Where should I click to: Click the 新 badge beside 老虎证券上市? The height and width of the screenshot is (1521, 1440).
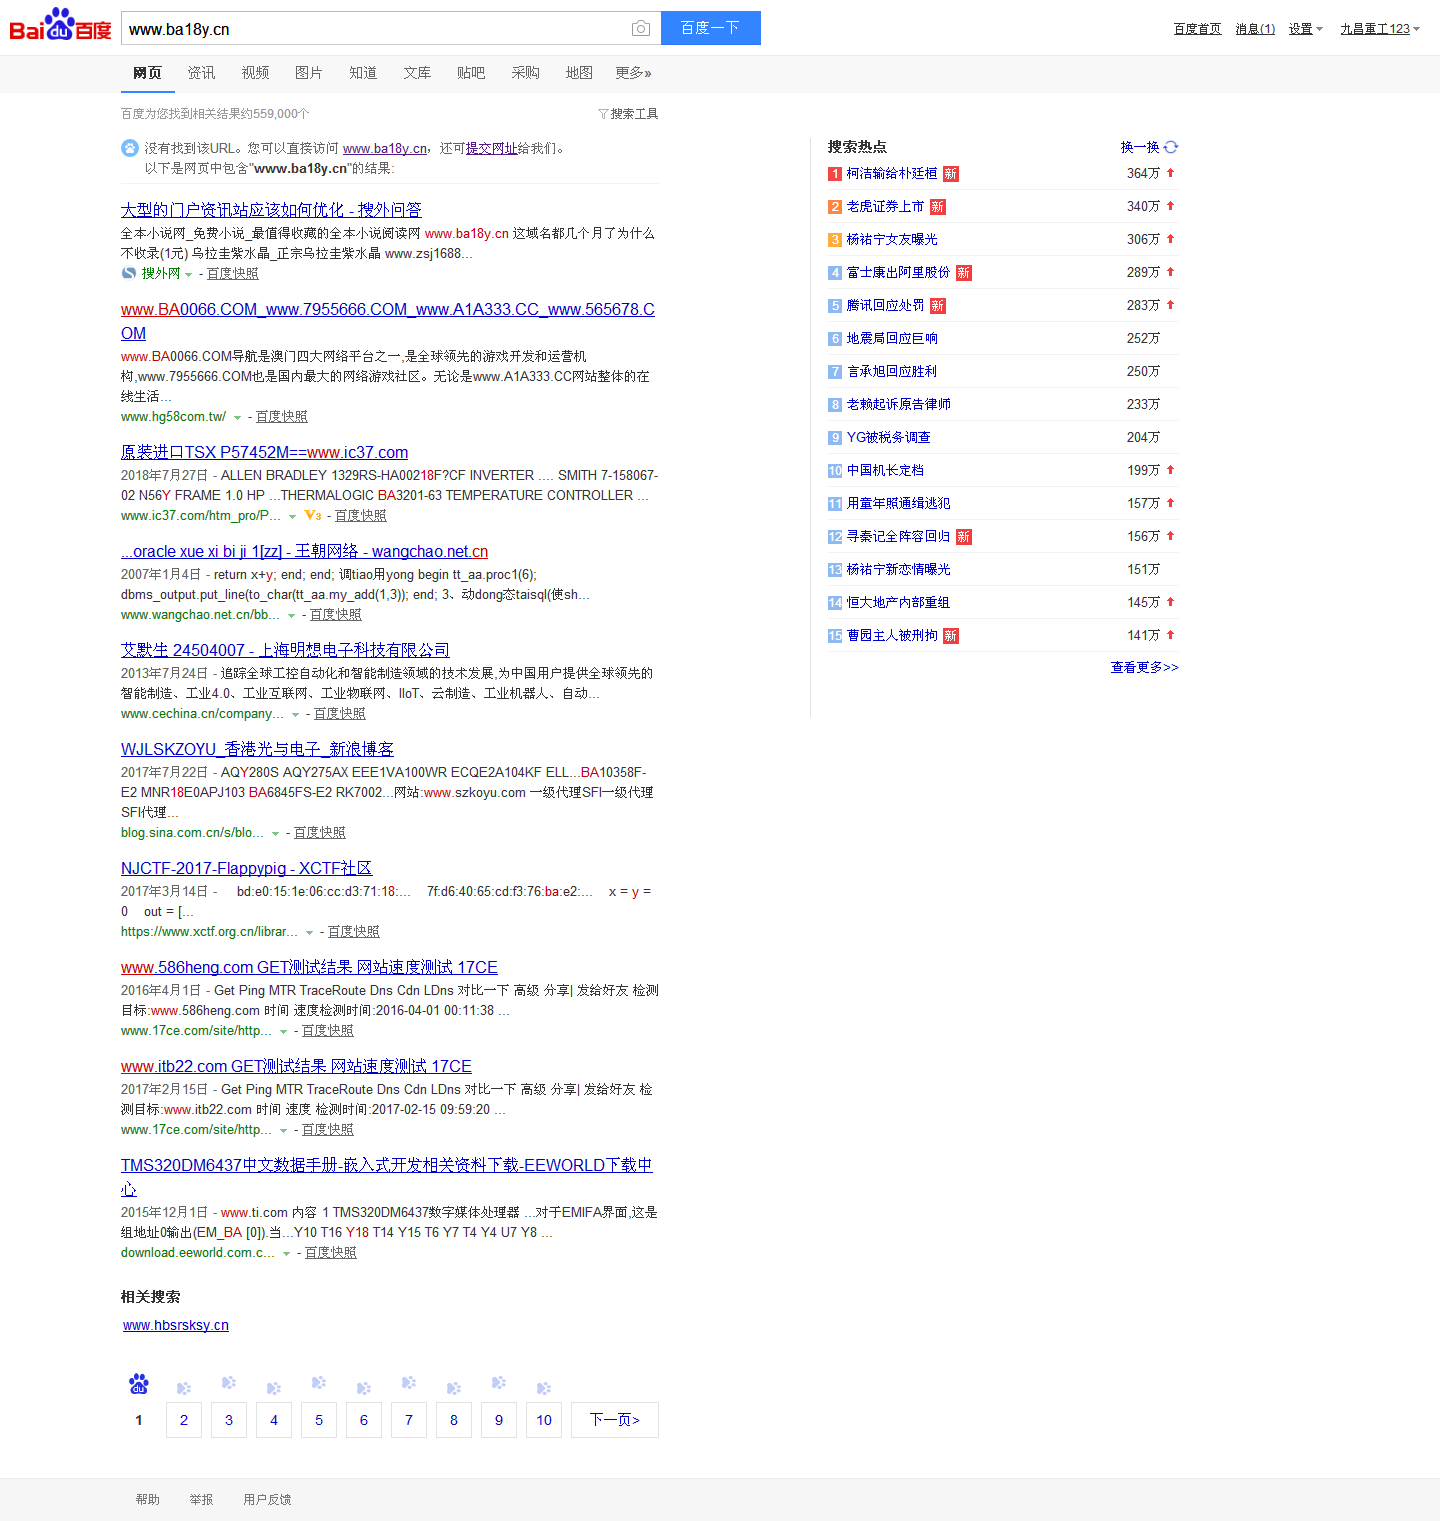pyautogui.click(x=937, y=207)
